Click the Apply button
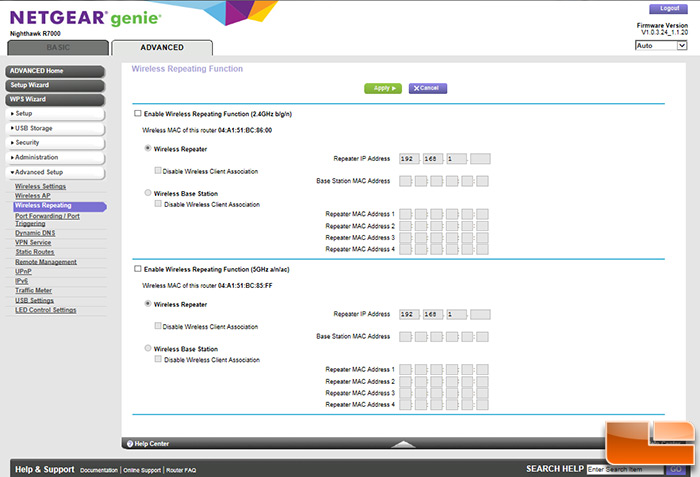This screenshot has width=700, height=477. [383, 88]
